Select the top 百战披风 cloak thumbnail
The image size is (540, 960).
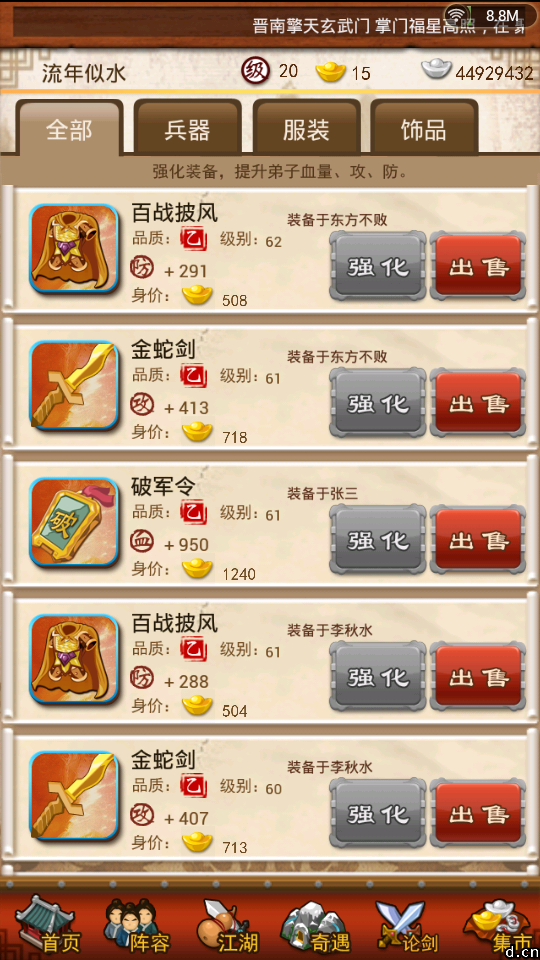tap(74, 249)
